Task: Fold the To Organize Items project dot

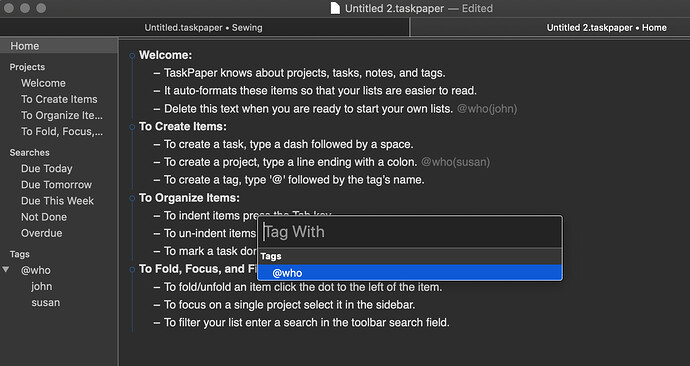Action: pos(132,198)
